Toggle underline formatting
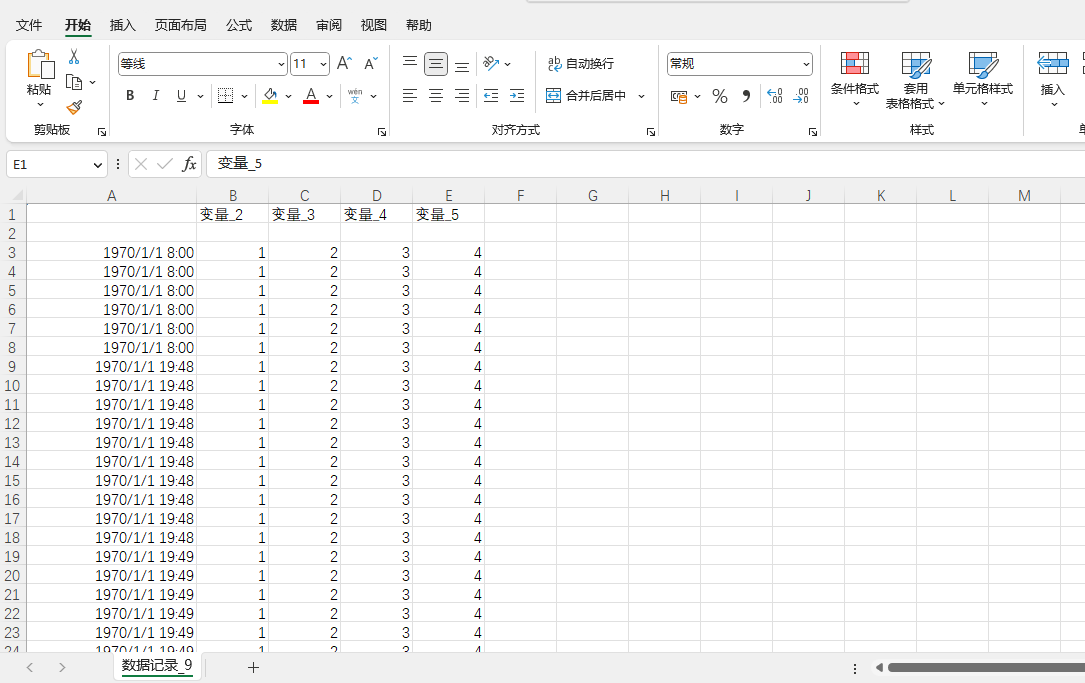This screenshot has height=683, width=1085. [x=181, y=95]
